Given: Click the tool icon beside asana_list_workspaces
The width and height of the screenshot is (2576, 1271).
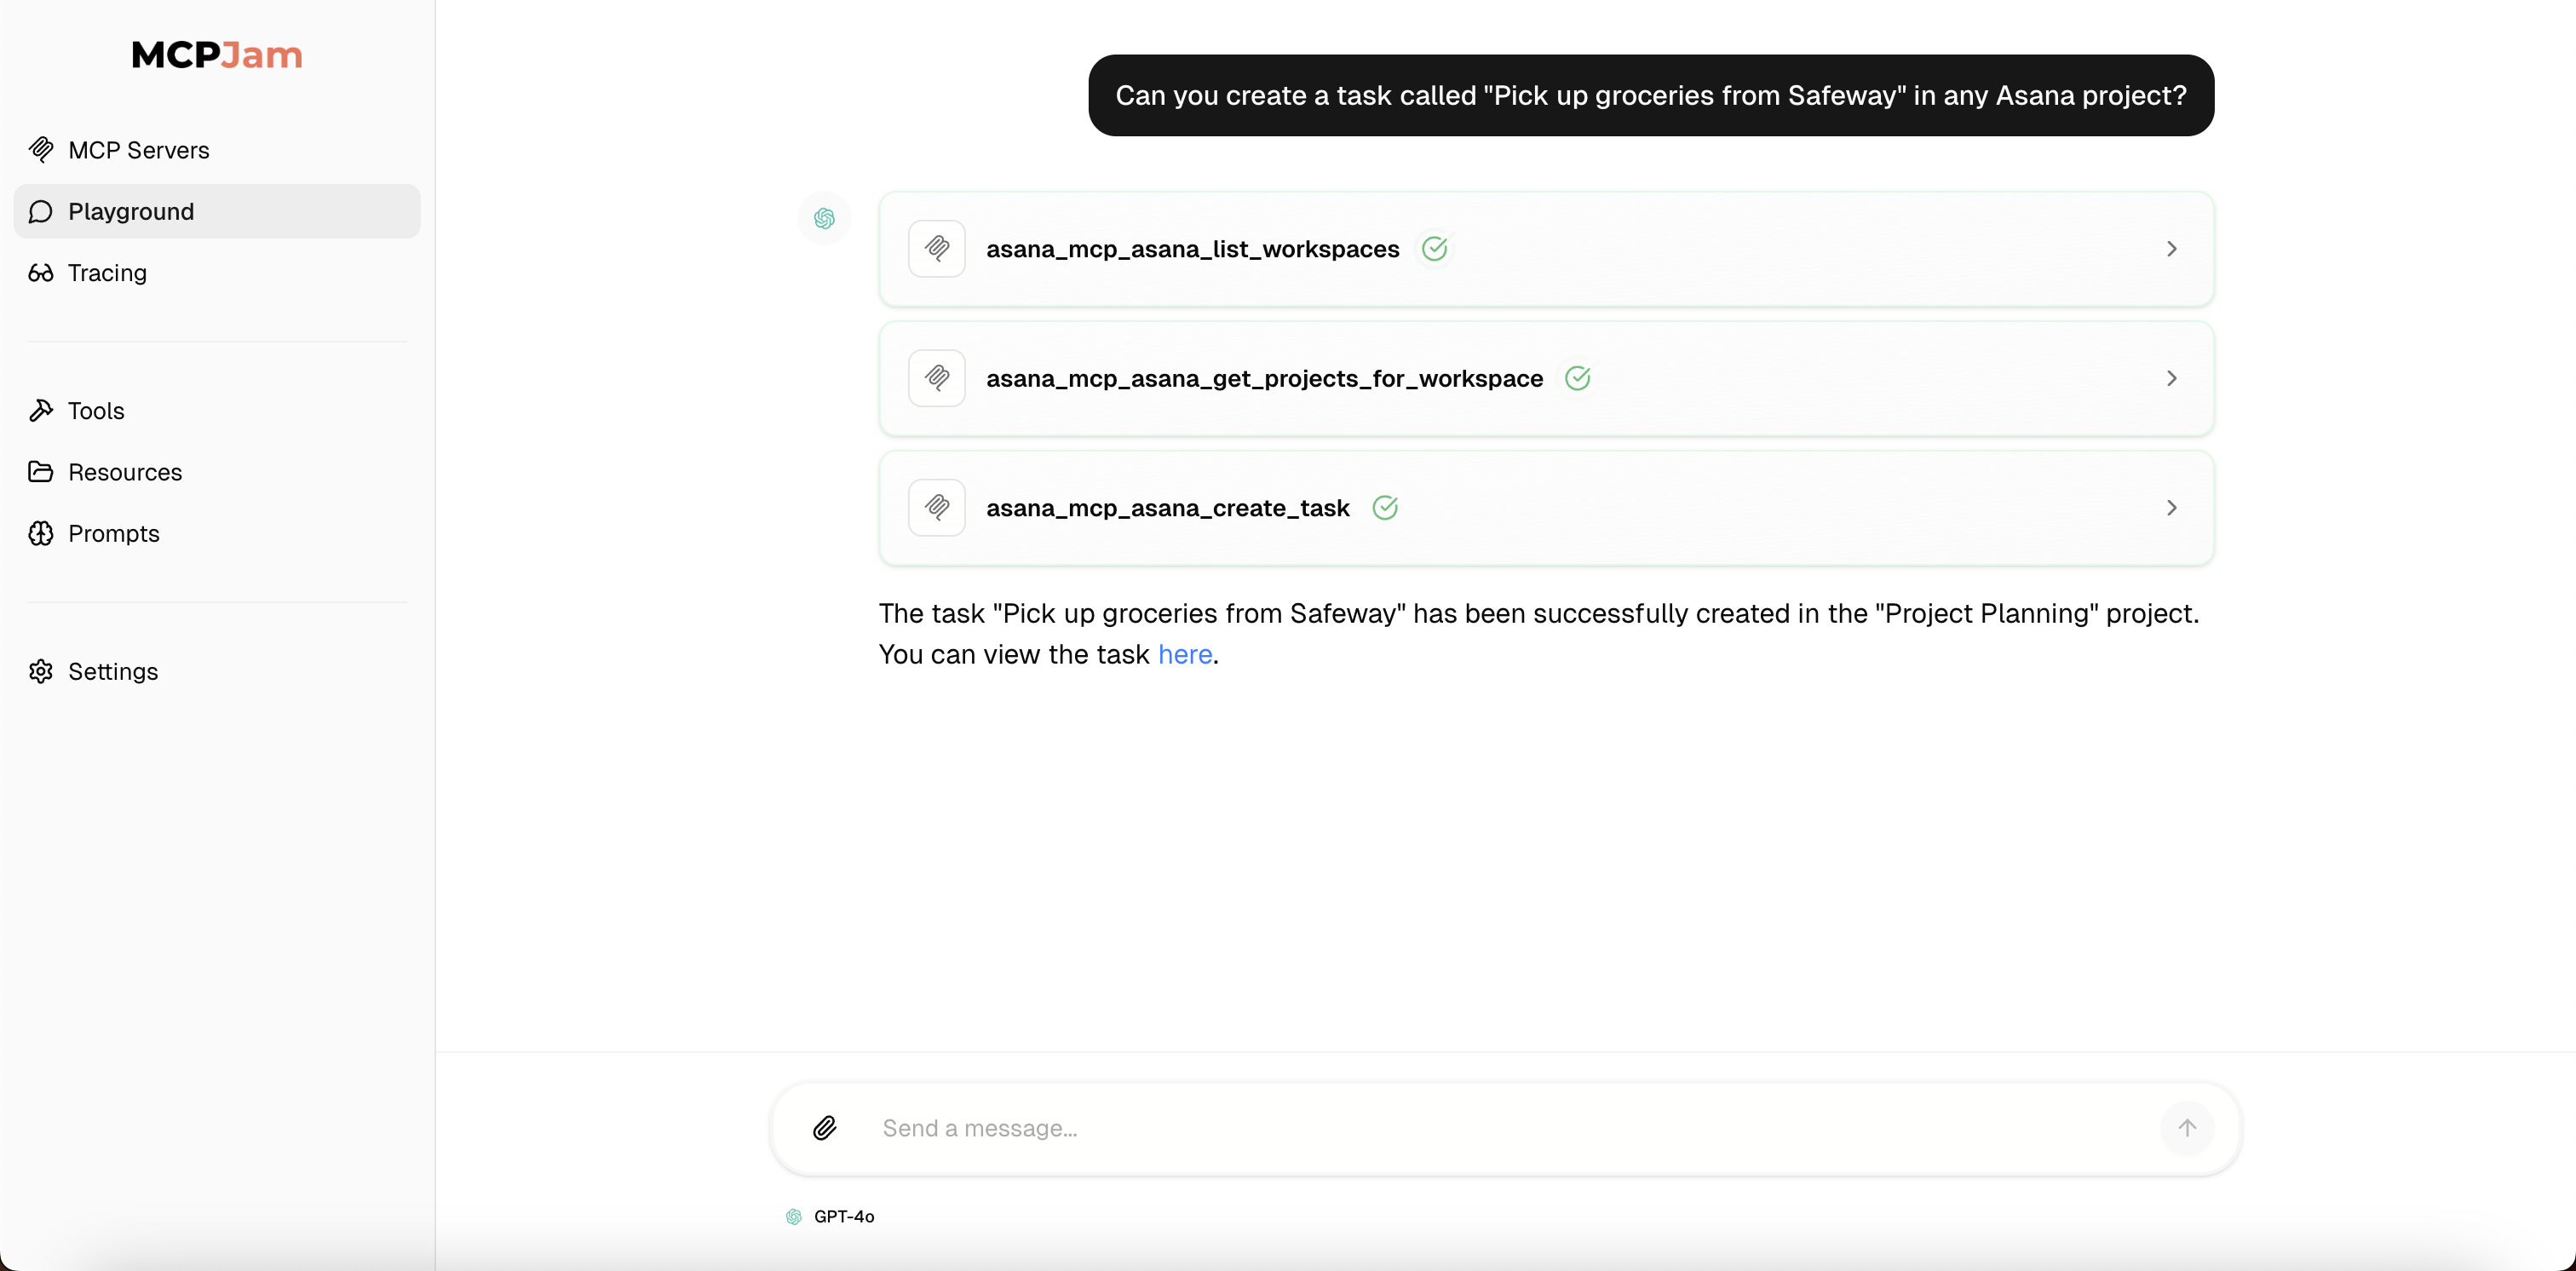Looking at the screenshot, I should coord(937,248).
